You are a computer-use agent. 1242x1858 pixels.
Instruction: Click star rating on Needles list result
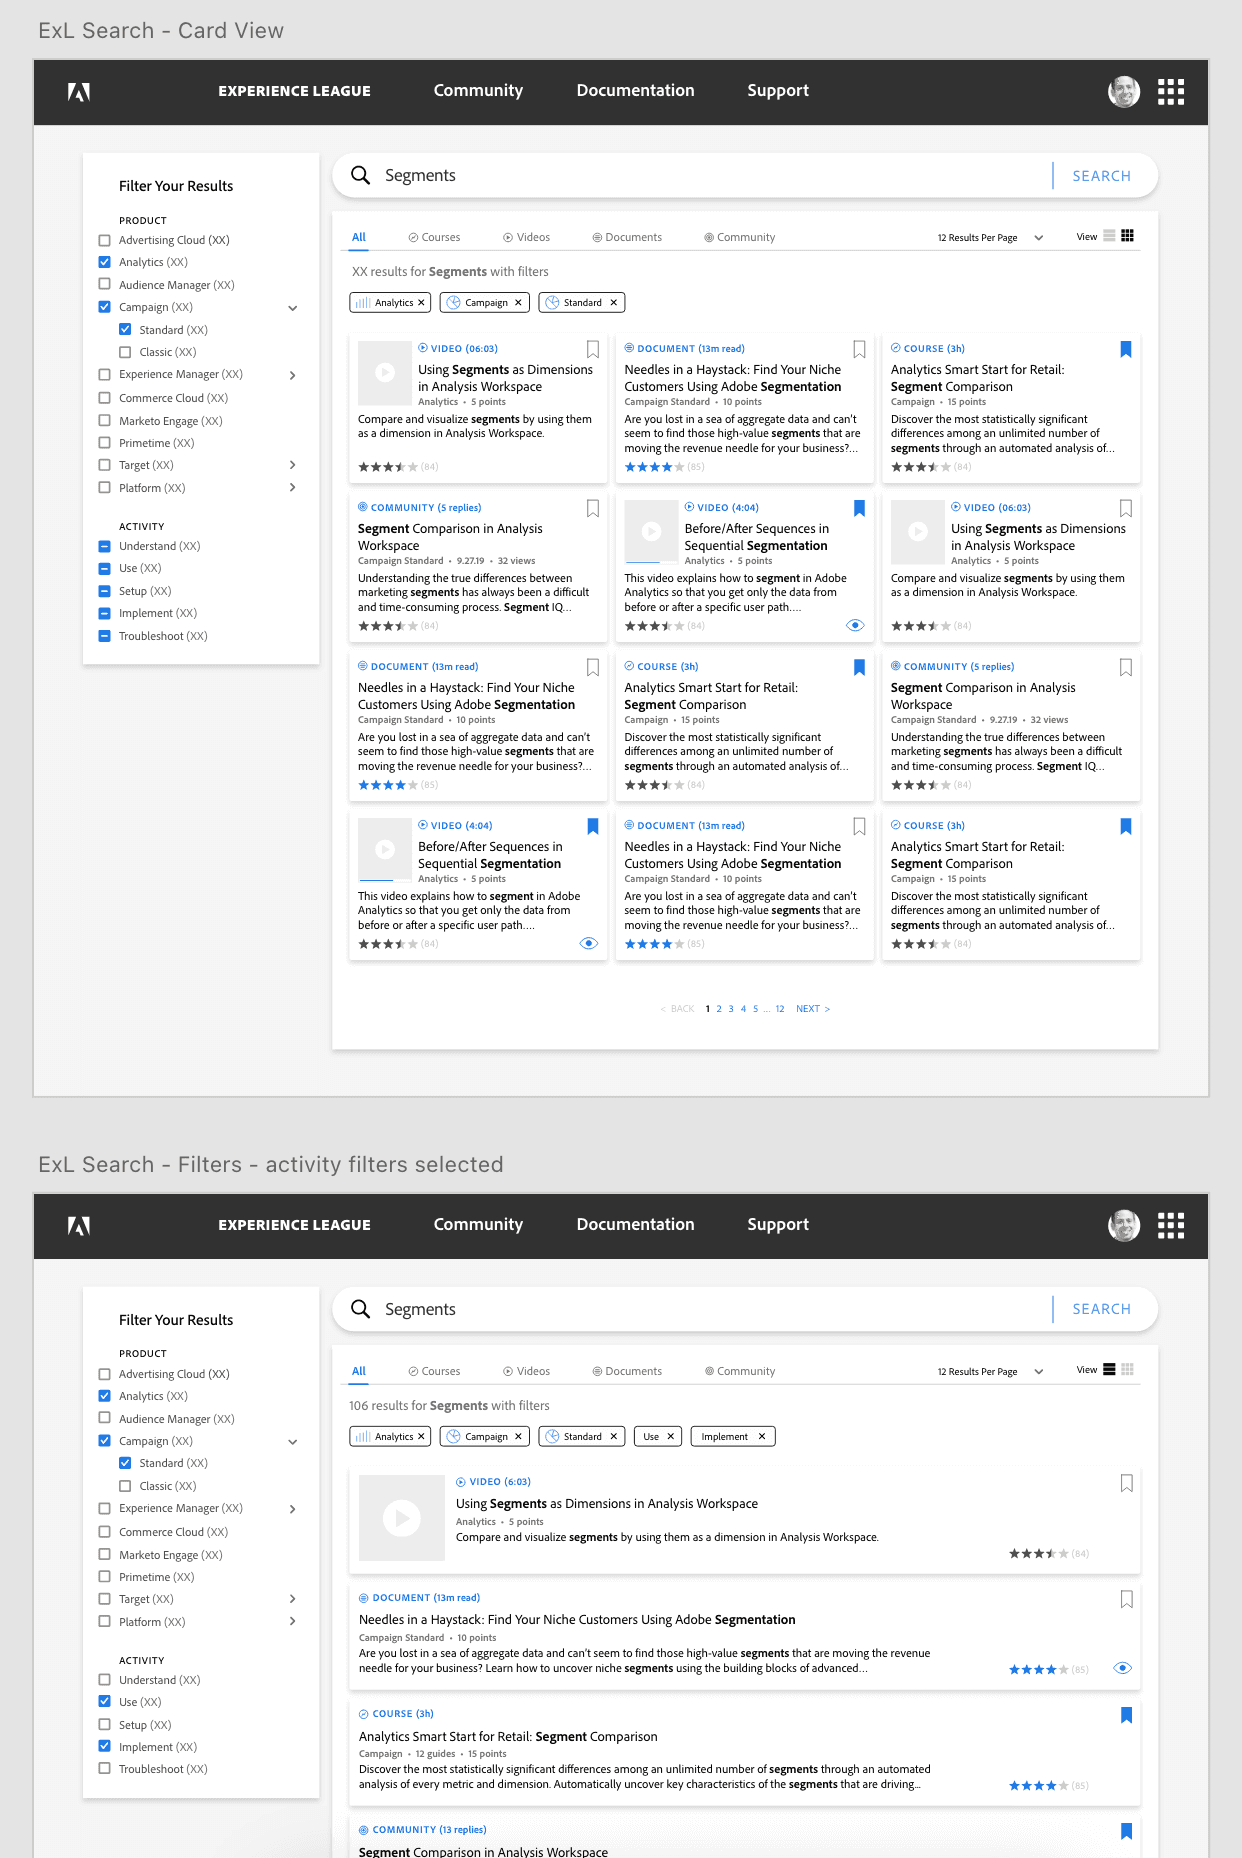point(1038,1669)
